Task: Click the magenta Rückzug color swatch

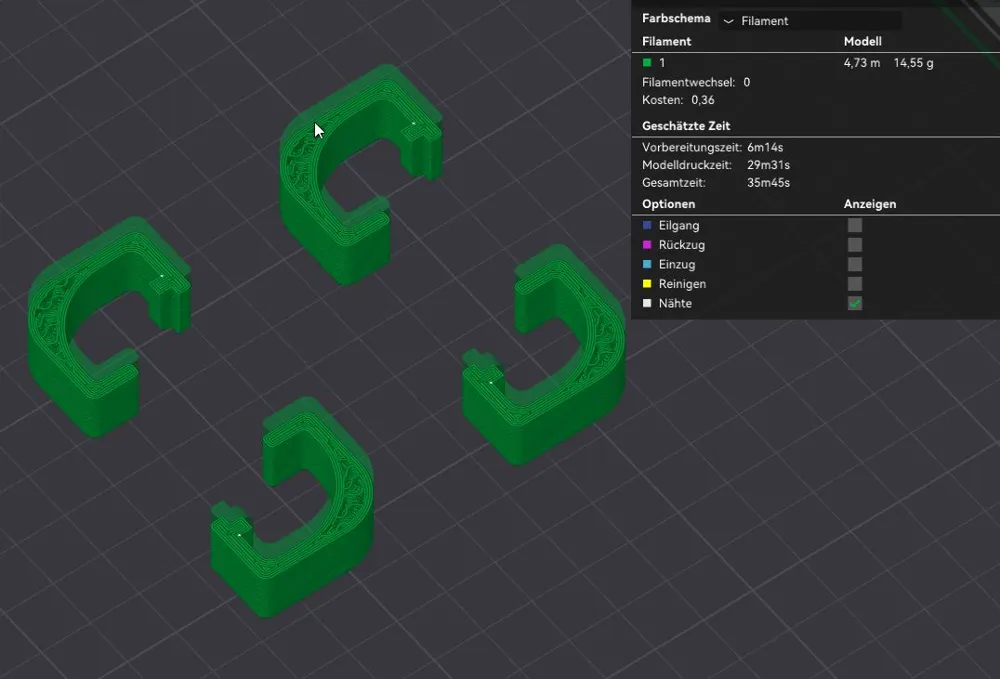Action: click(x=647, y=245)
